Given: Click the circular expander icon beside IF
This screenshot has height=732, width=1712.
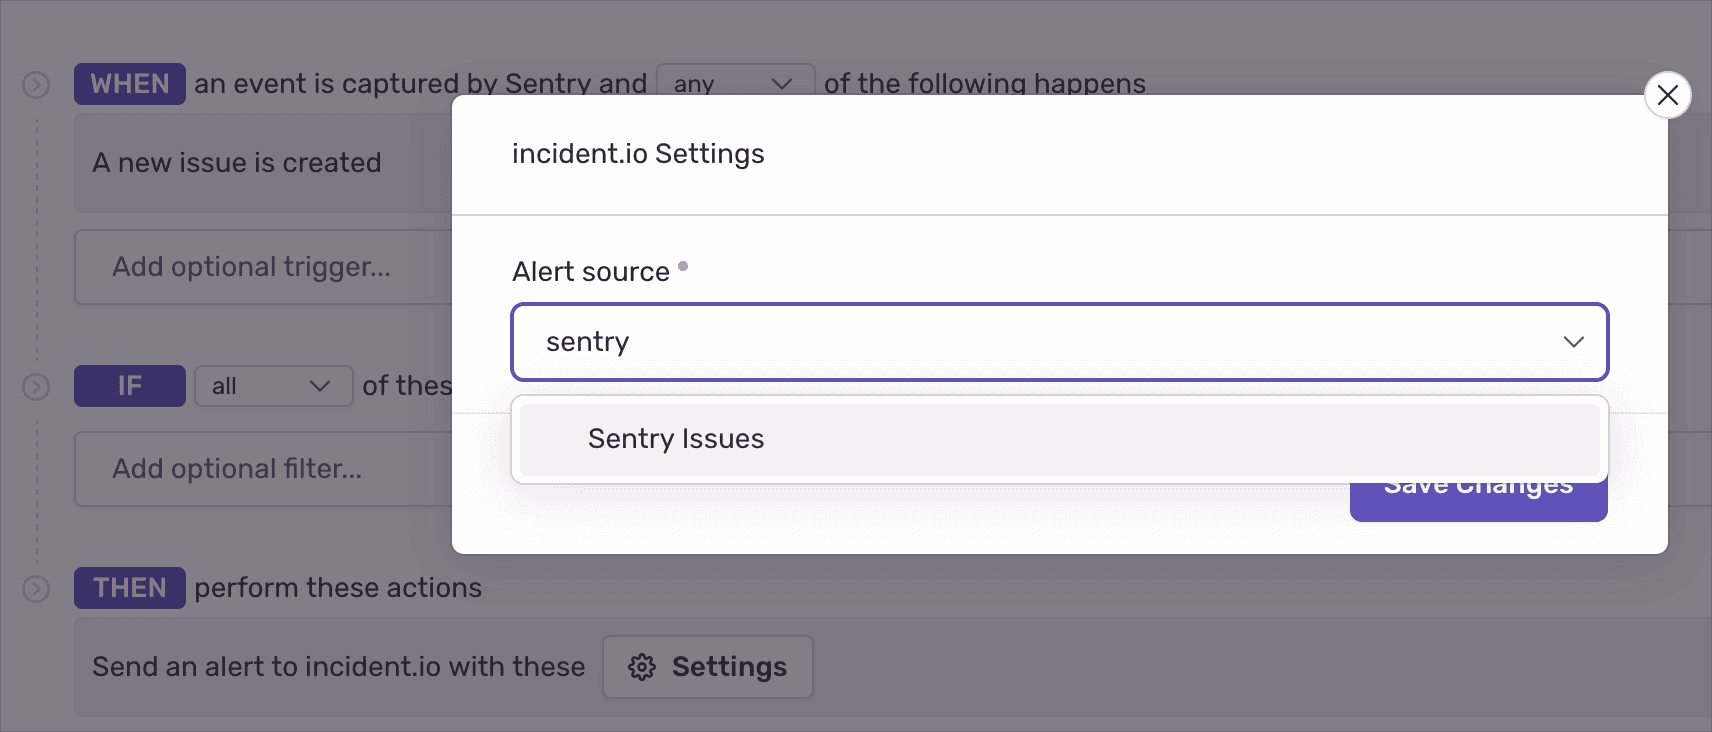Looking at the screenshot, I should click(36, 387).
